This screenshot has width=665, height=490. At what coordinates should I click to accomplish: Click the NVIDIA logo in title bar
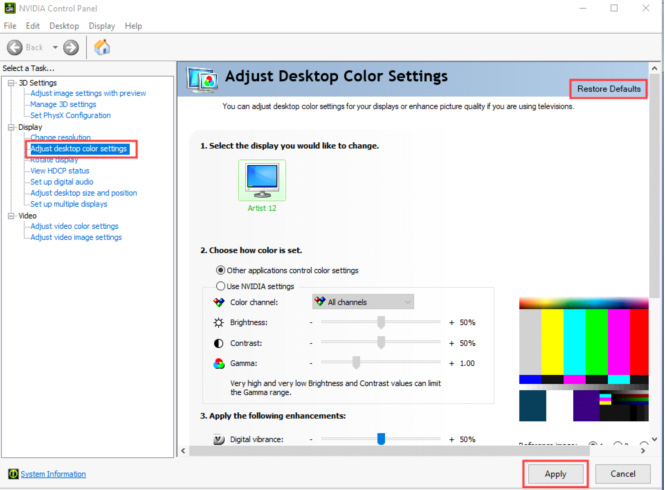point(10,8)
